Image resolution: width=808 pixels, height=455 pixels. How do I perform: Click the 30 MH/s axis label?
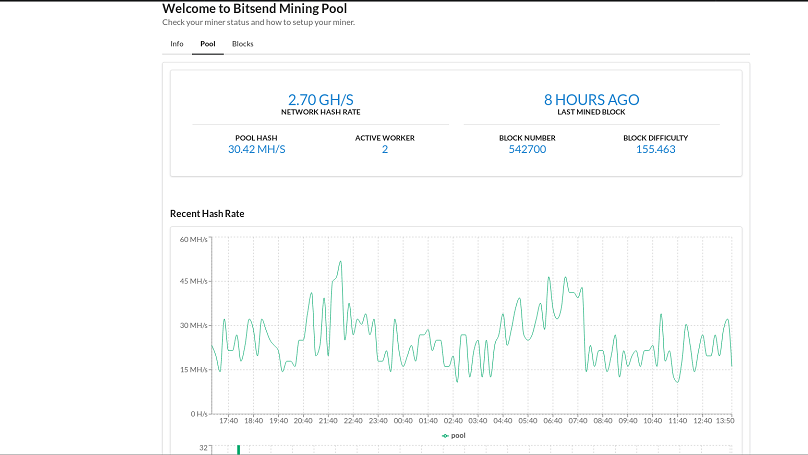click(x=193, y=326)
